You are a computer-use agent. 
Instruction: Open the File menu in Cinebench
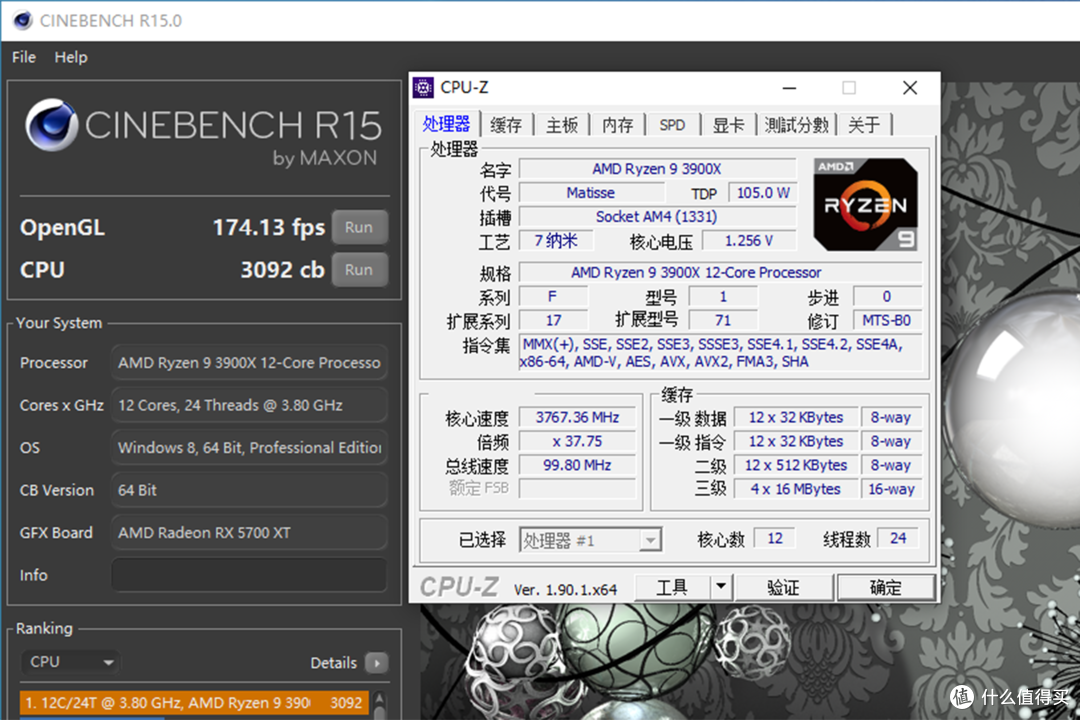click(x=23, y=57)
